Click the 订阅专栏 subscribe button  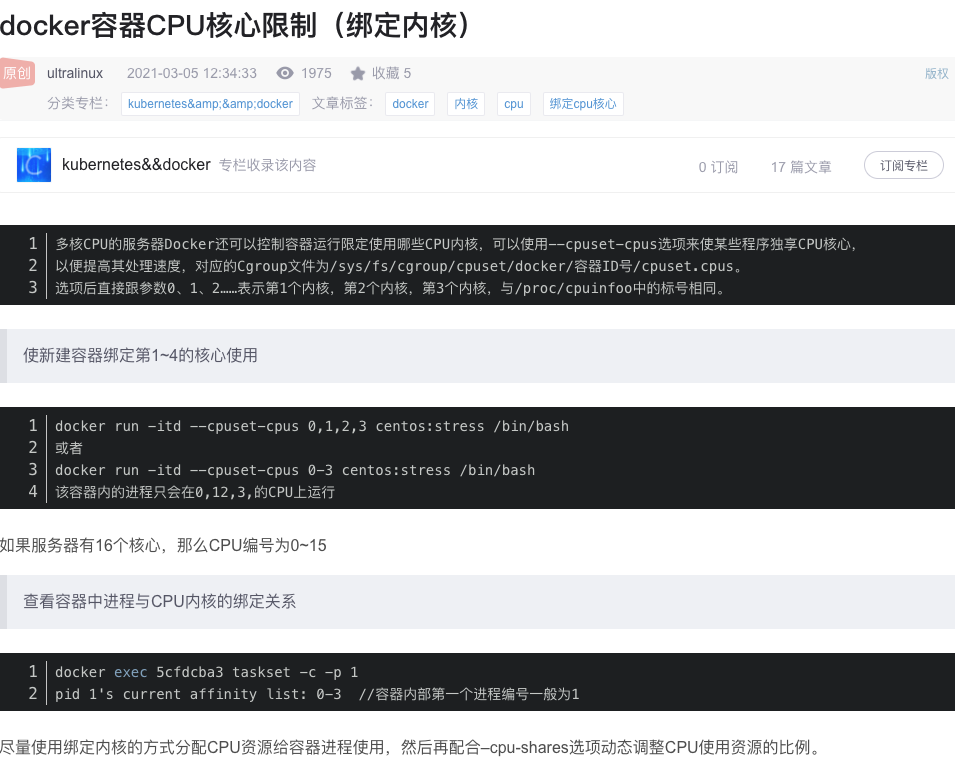coord(904,165)
